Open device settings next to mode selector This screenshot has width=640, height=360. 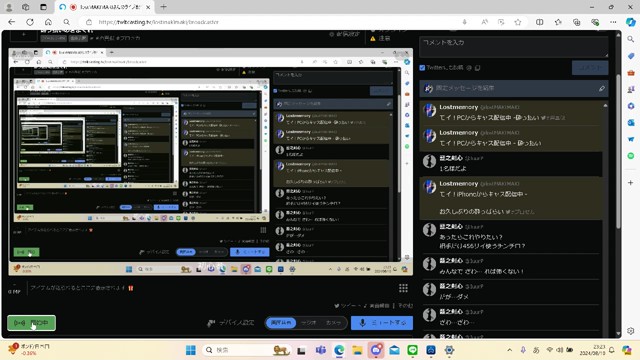tap(230, 323)
